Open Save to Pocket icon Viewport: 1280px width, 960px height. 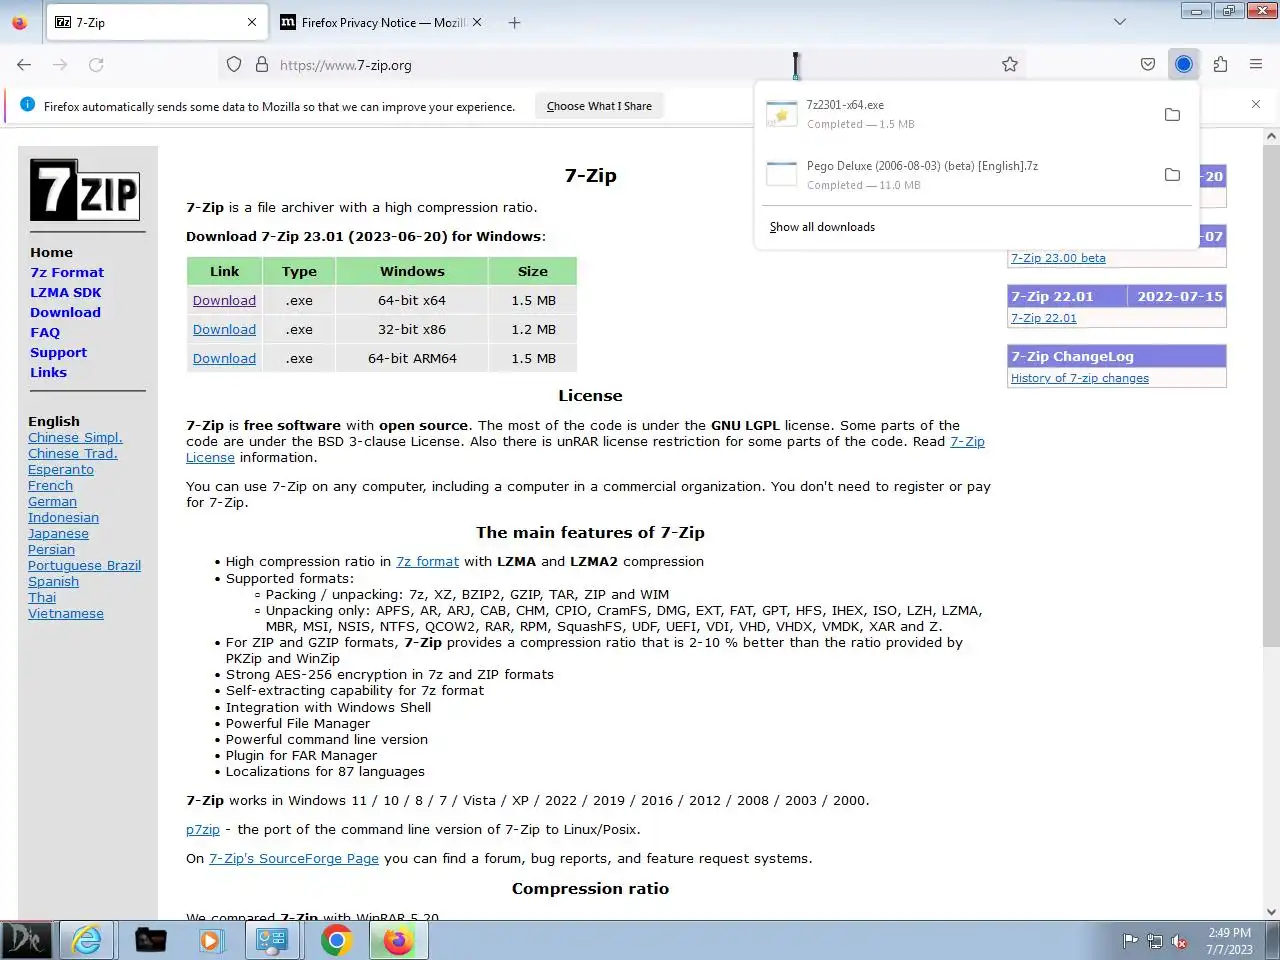tap(1148, 65)
